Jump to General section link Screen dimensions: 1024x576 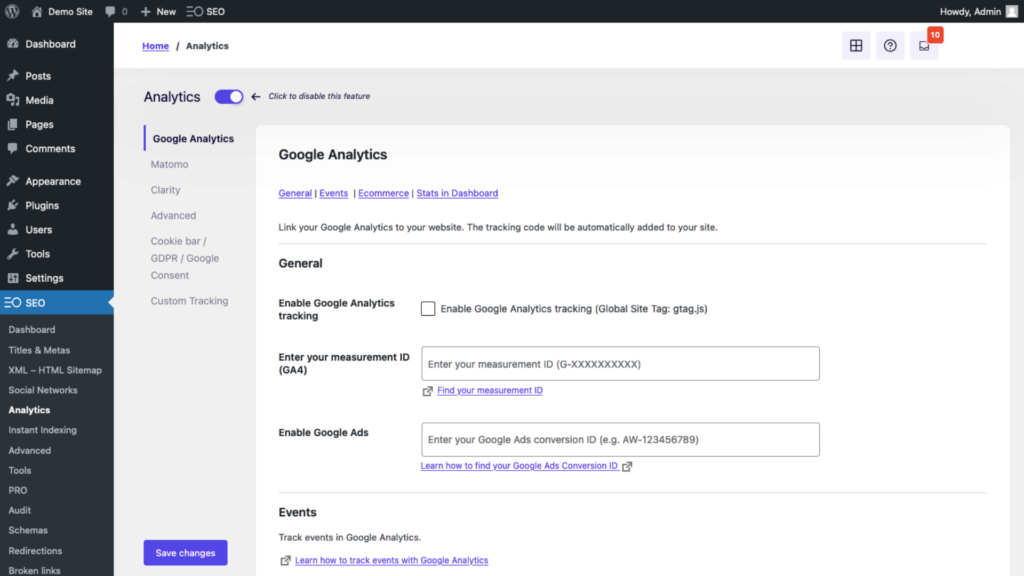click(295, 193)
